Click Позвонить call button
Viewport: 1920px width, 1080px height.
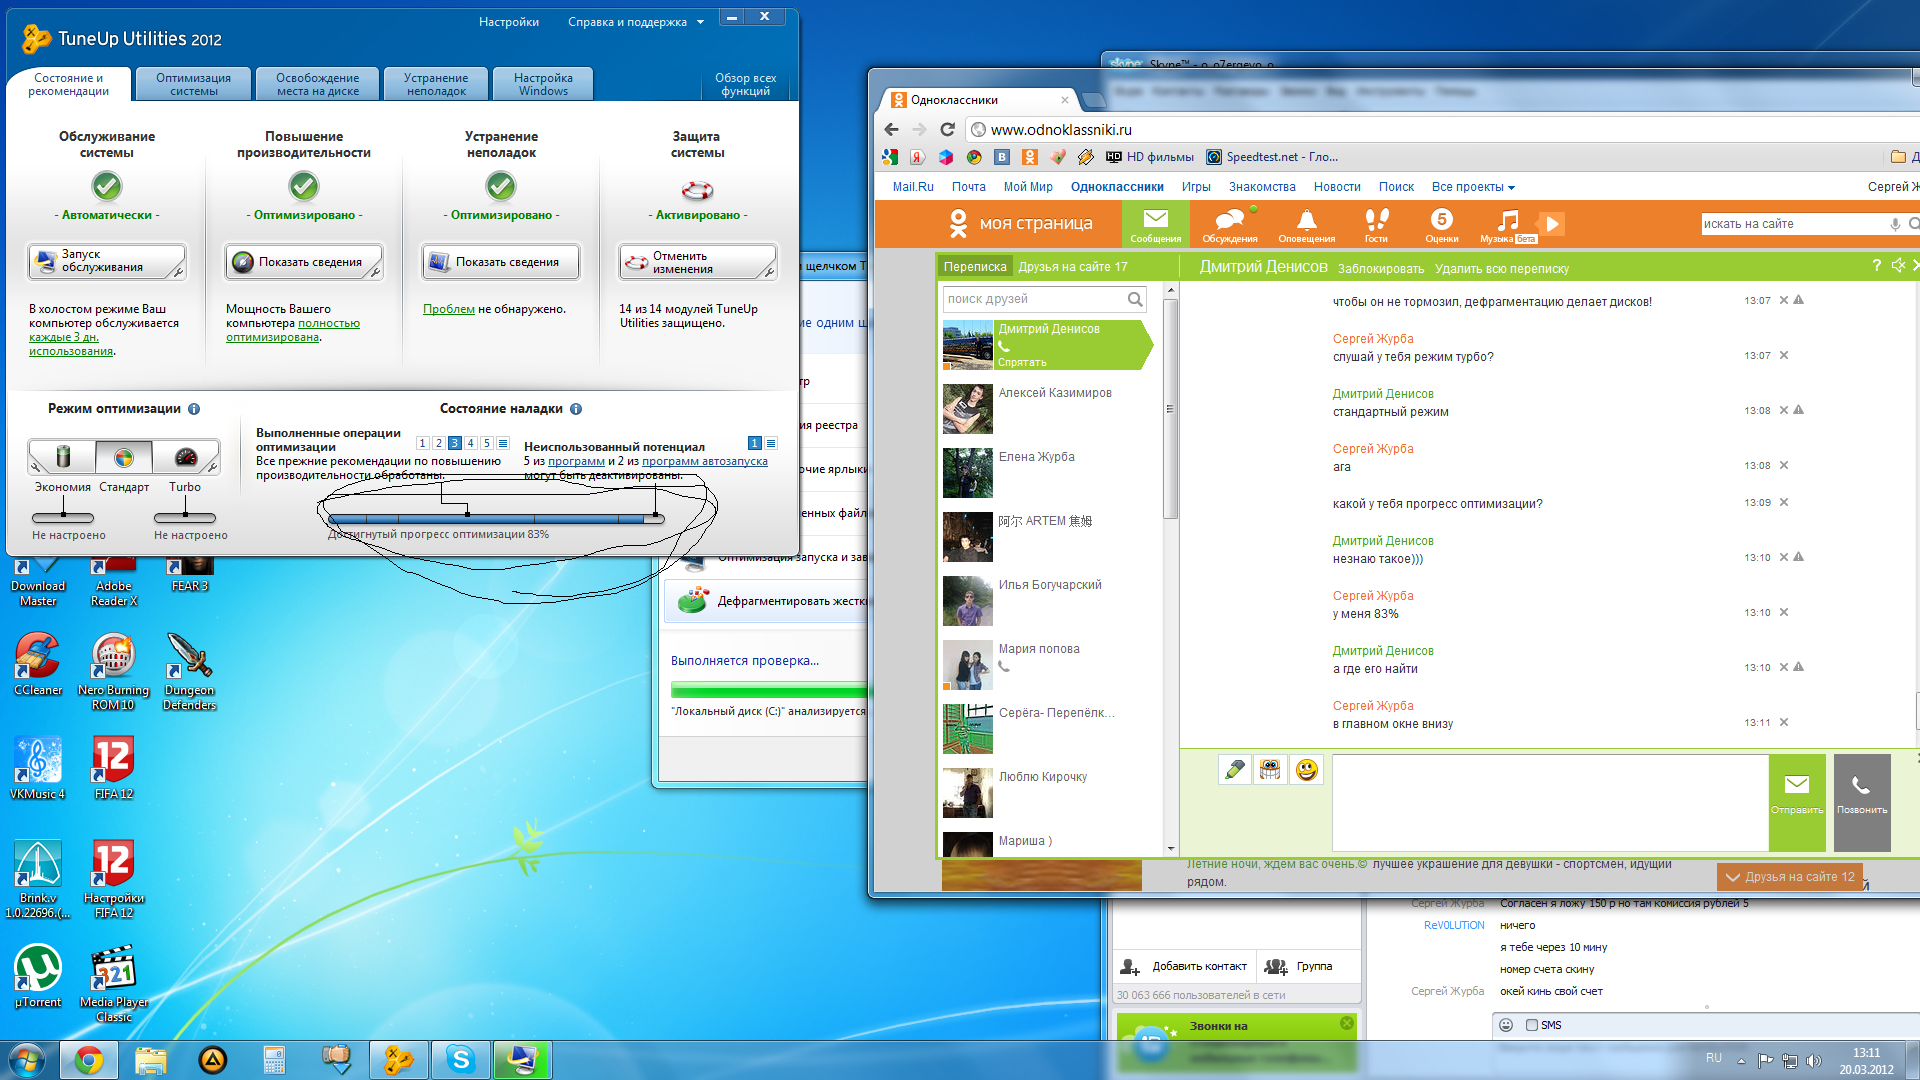(x=1861, y=802)
